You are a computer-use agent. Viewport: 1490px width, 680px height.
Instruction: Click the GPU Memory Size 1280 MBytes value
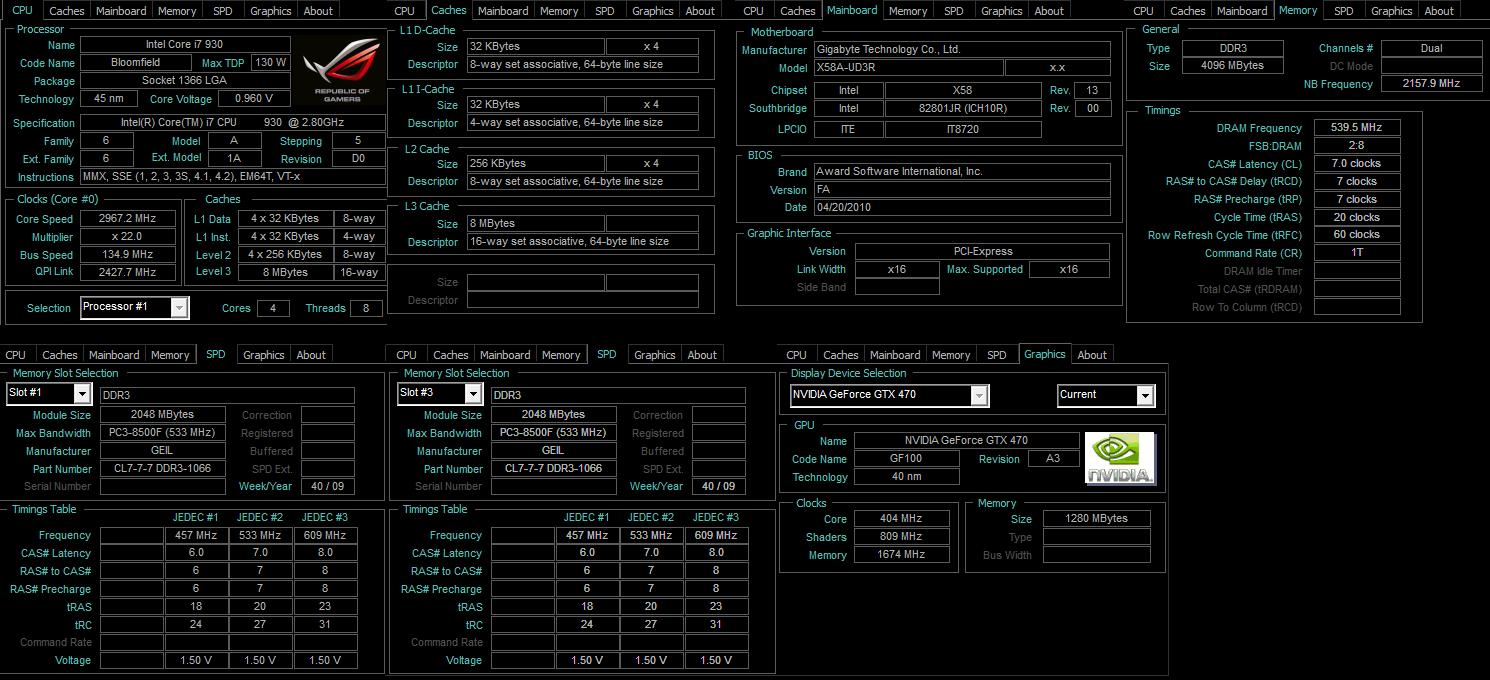pyautogui.click(x=1096, y=519)
